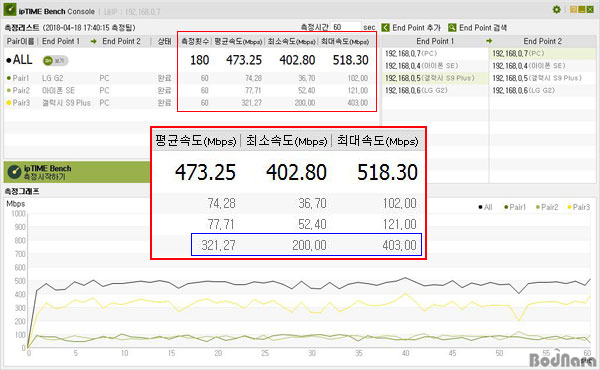Sort by 최대속도 column header

pos(345,41)
